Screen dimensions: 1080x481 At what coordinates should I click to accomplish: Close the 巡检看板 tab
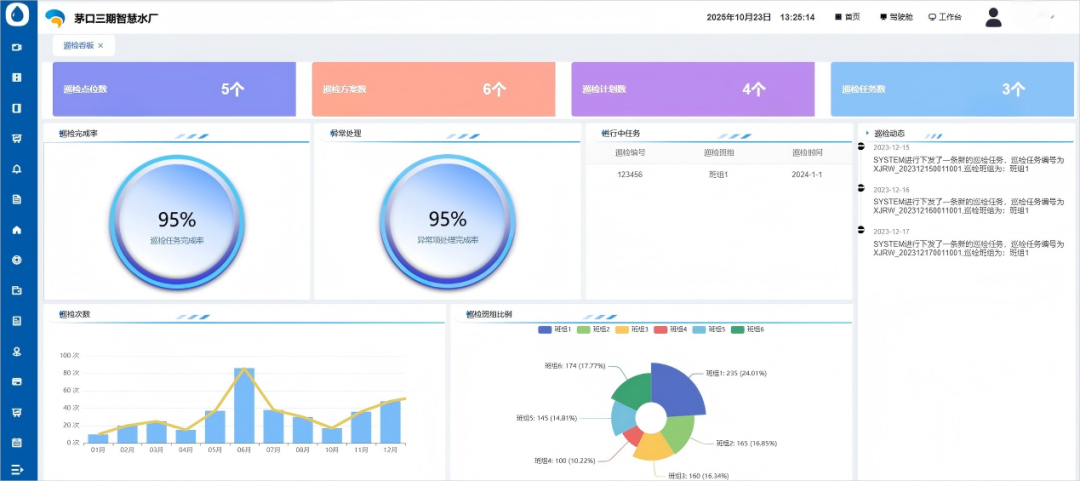(101, 45)
